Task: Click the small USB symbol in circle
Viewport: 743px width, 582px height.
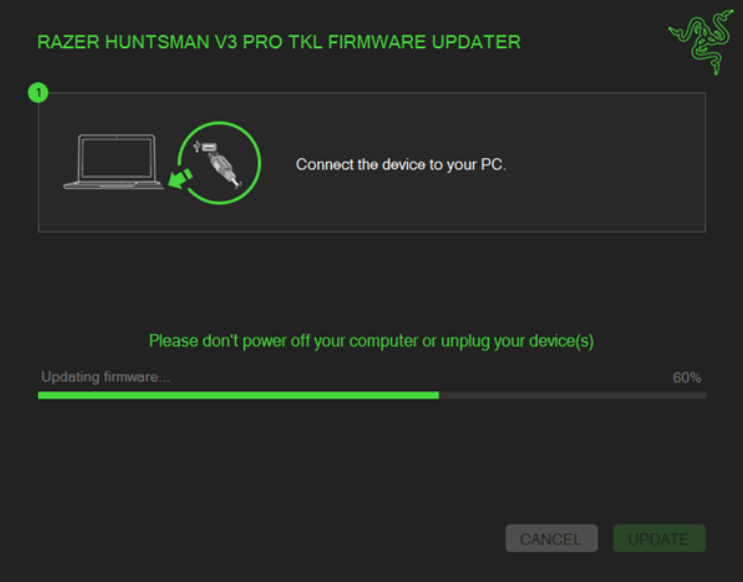Action: [197, 146]
